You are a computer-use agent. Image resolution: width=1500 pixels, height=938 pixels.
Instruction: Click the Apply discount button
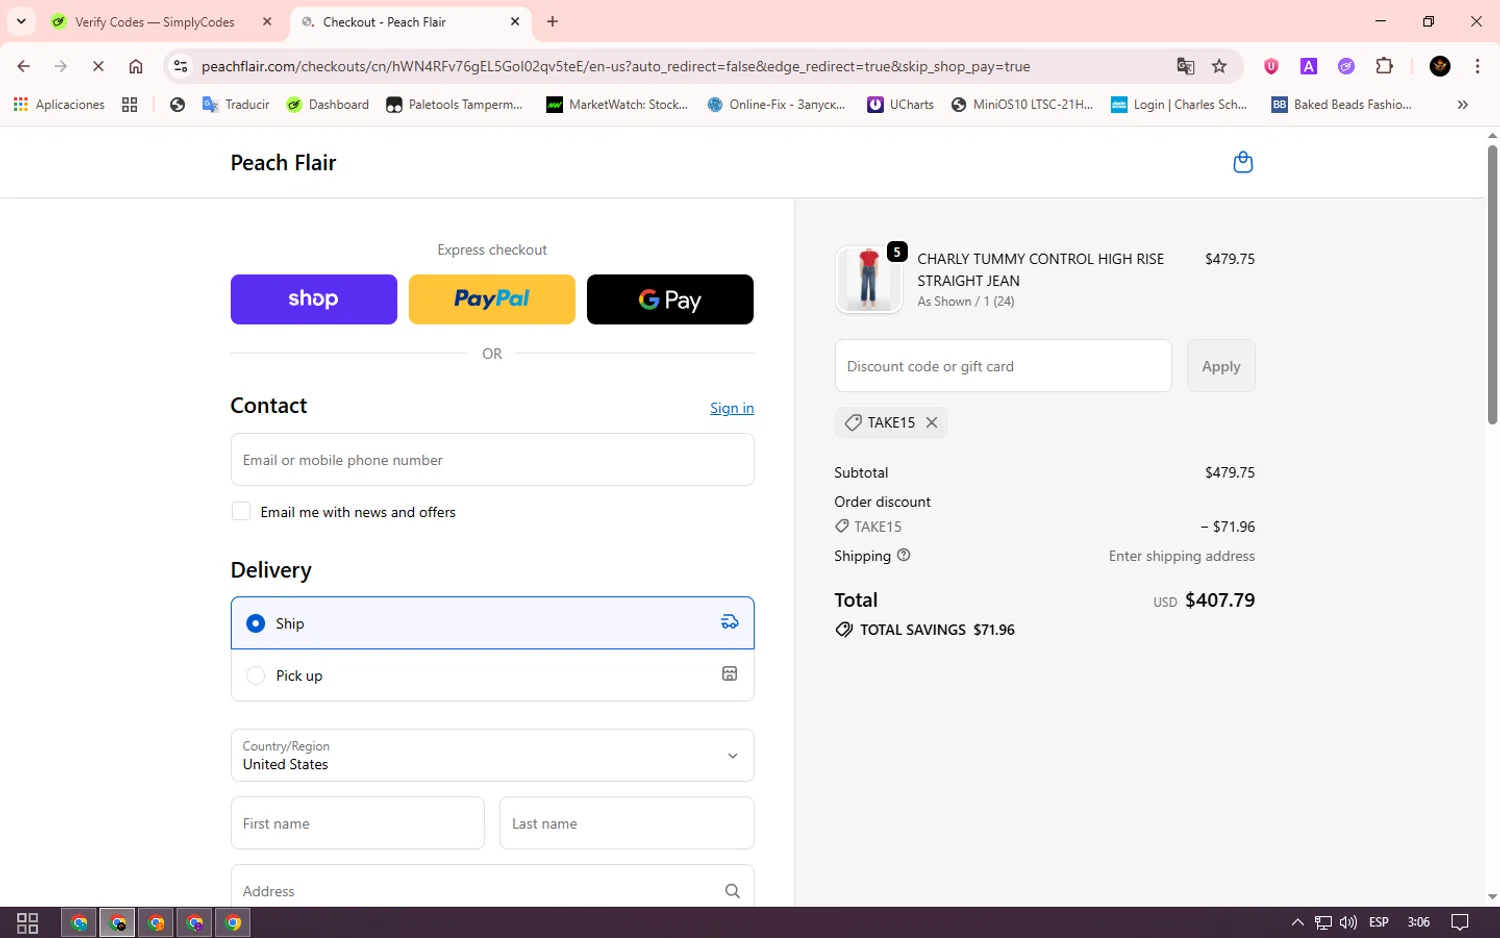click(x=1221, y=366)
